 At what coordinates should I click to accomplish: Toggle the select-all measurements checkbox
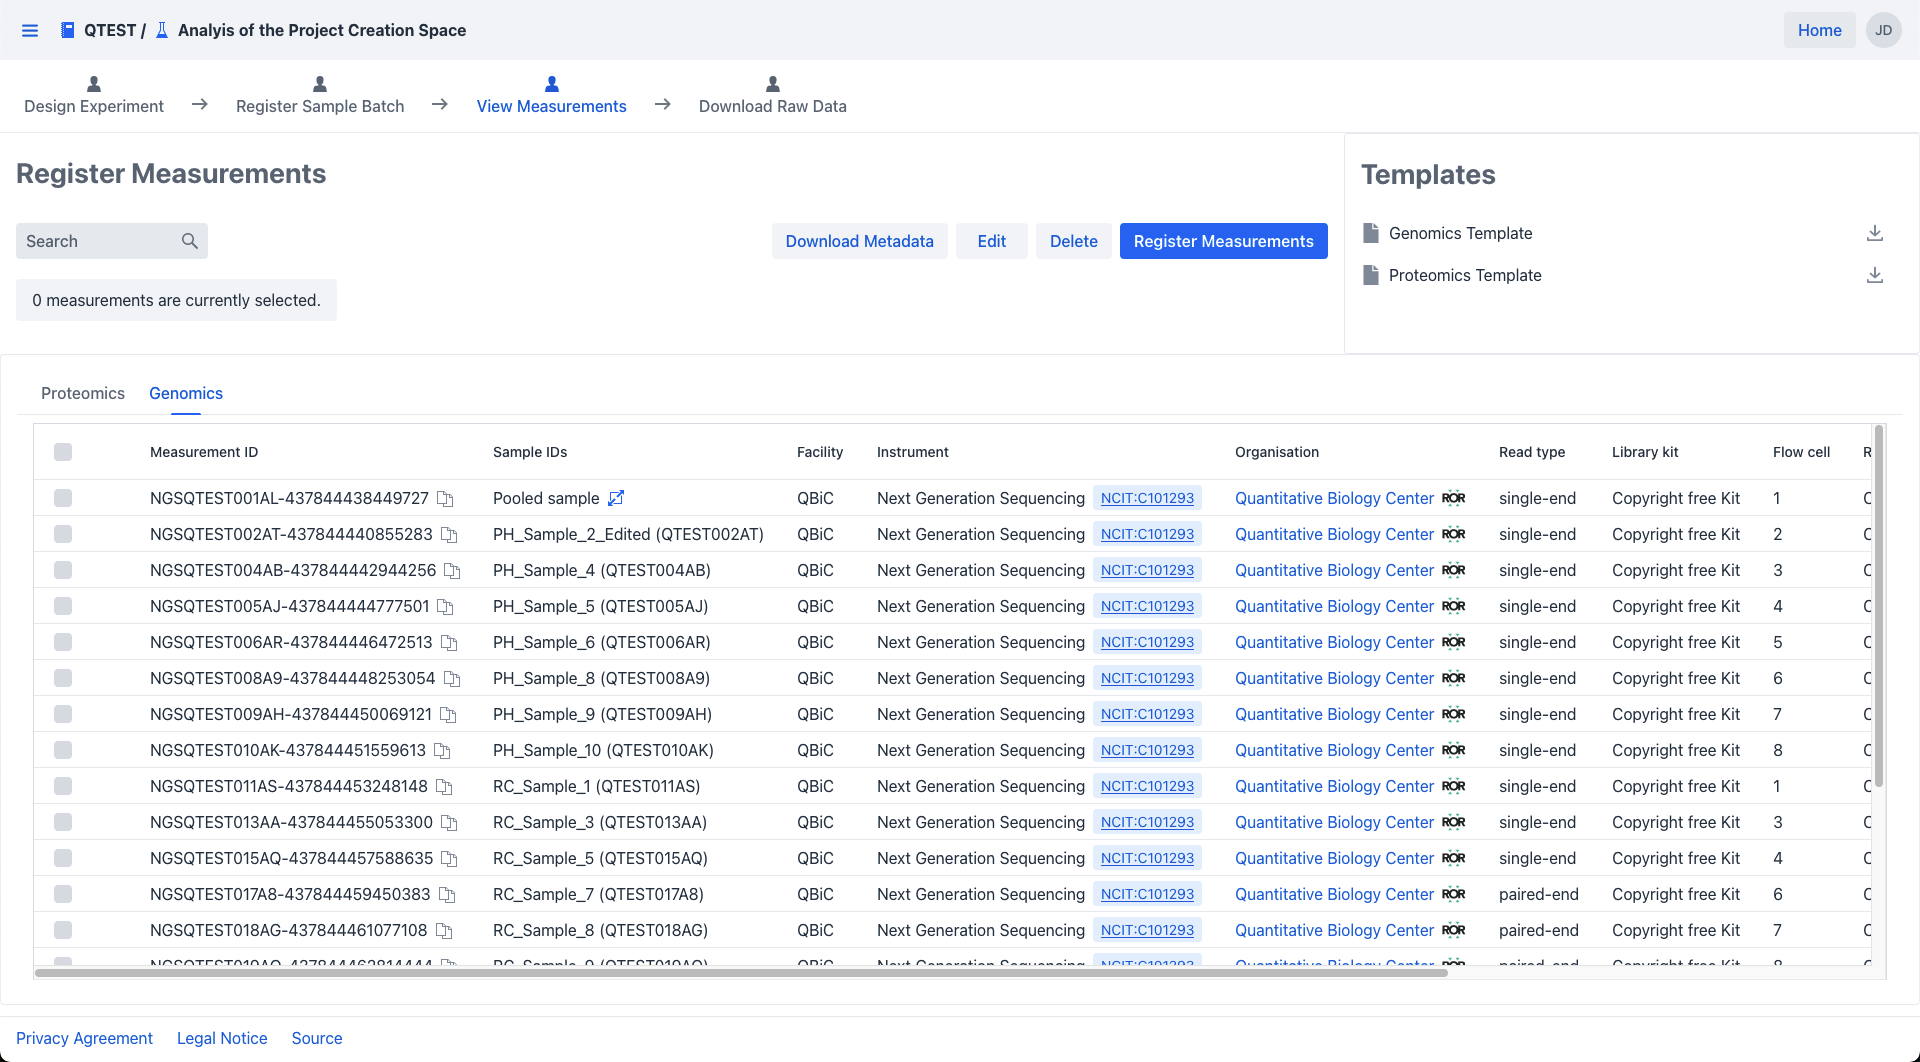pyautogui.click(x=63, y=452)
